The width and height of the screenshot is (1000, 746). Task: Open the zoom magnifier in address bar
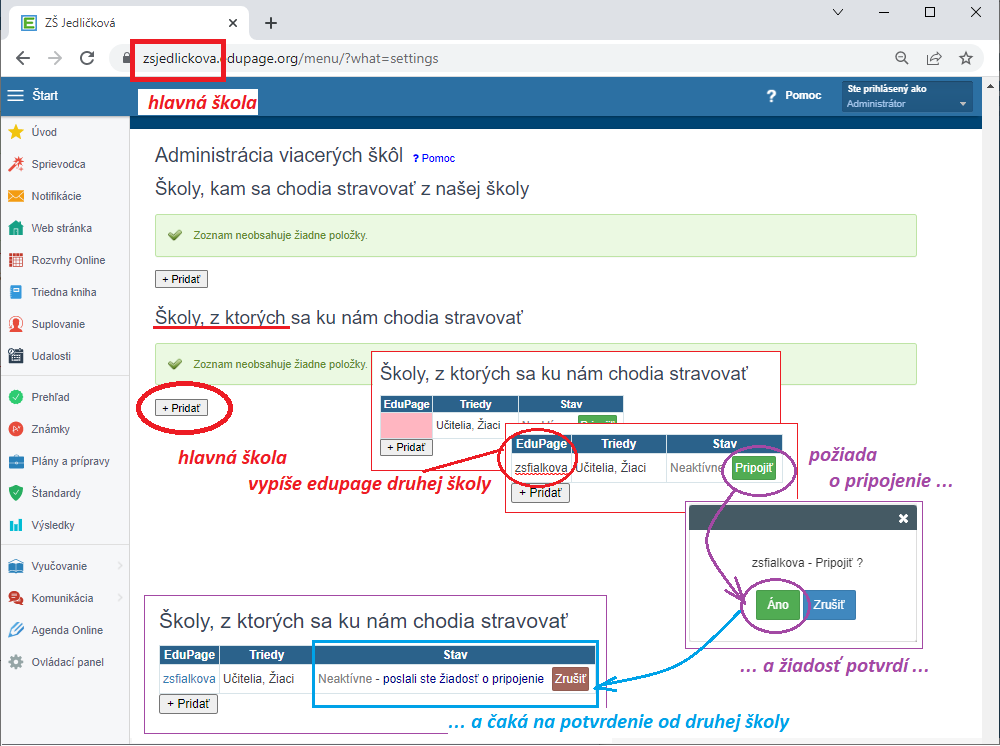[902, 59]
